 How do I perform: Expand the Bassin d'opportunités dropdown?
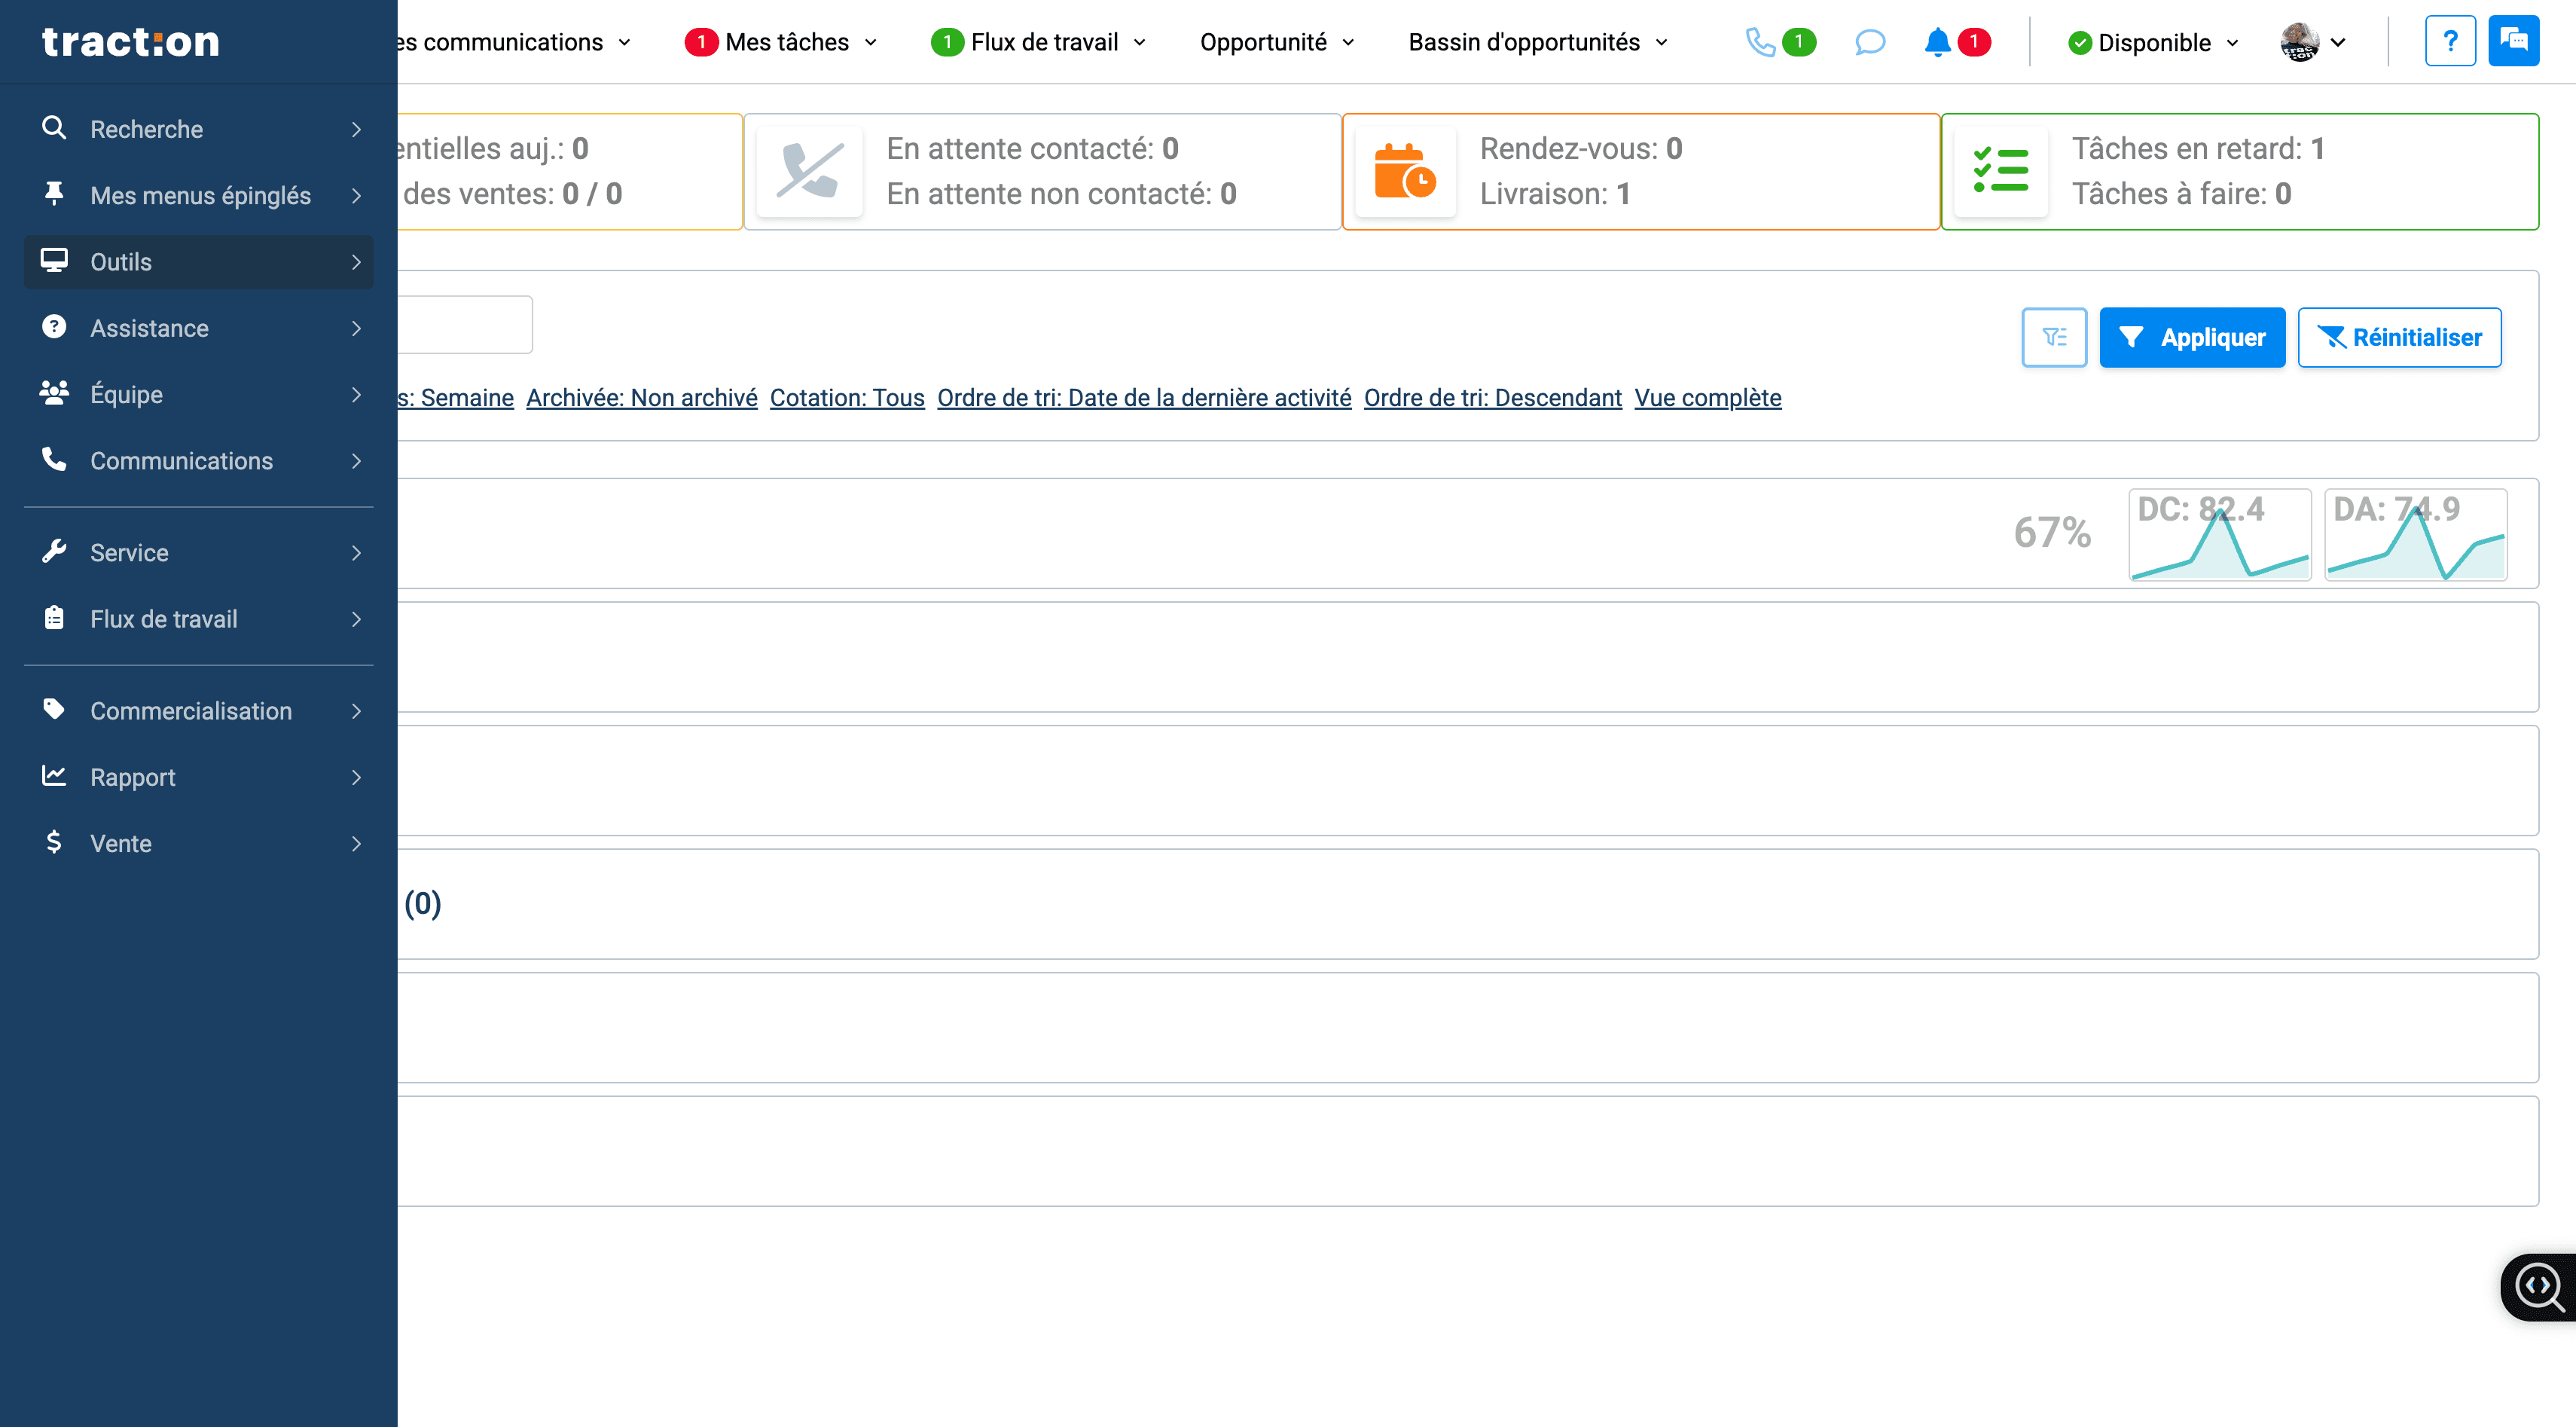coord(1538,42)
